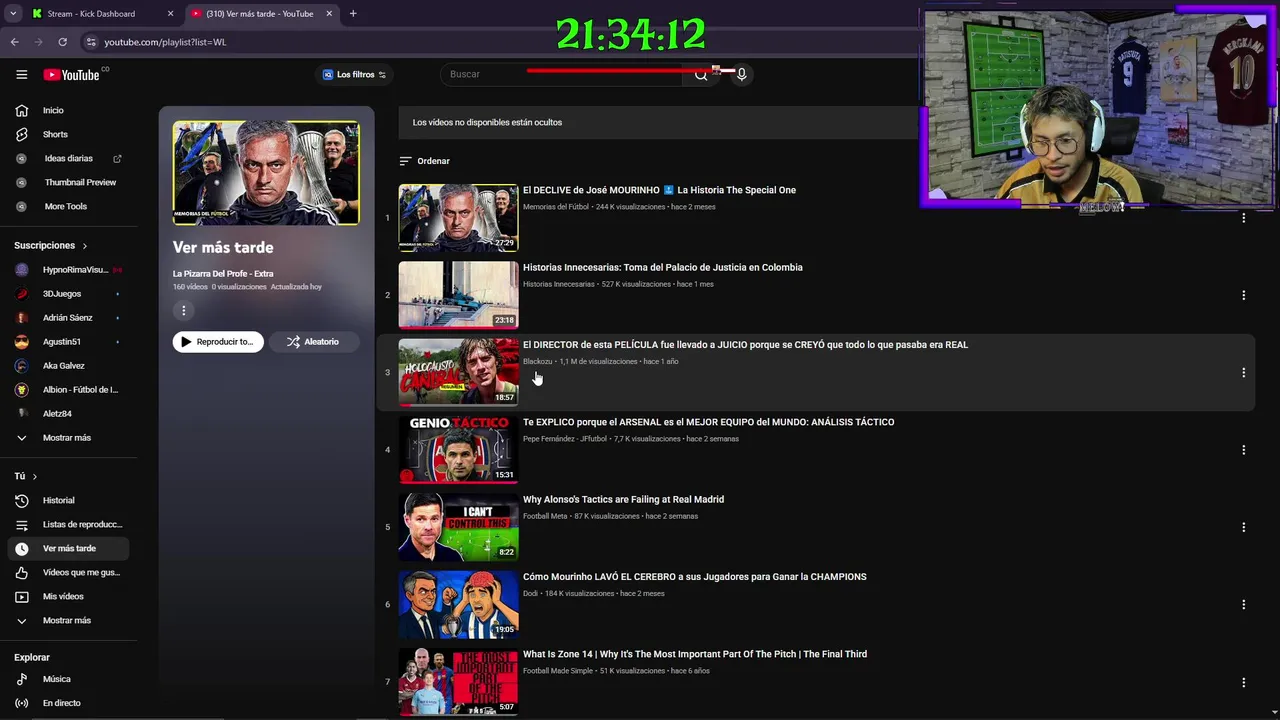
Task: Open the Ordenar sort dropdown
Action: pos(425,161)
